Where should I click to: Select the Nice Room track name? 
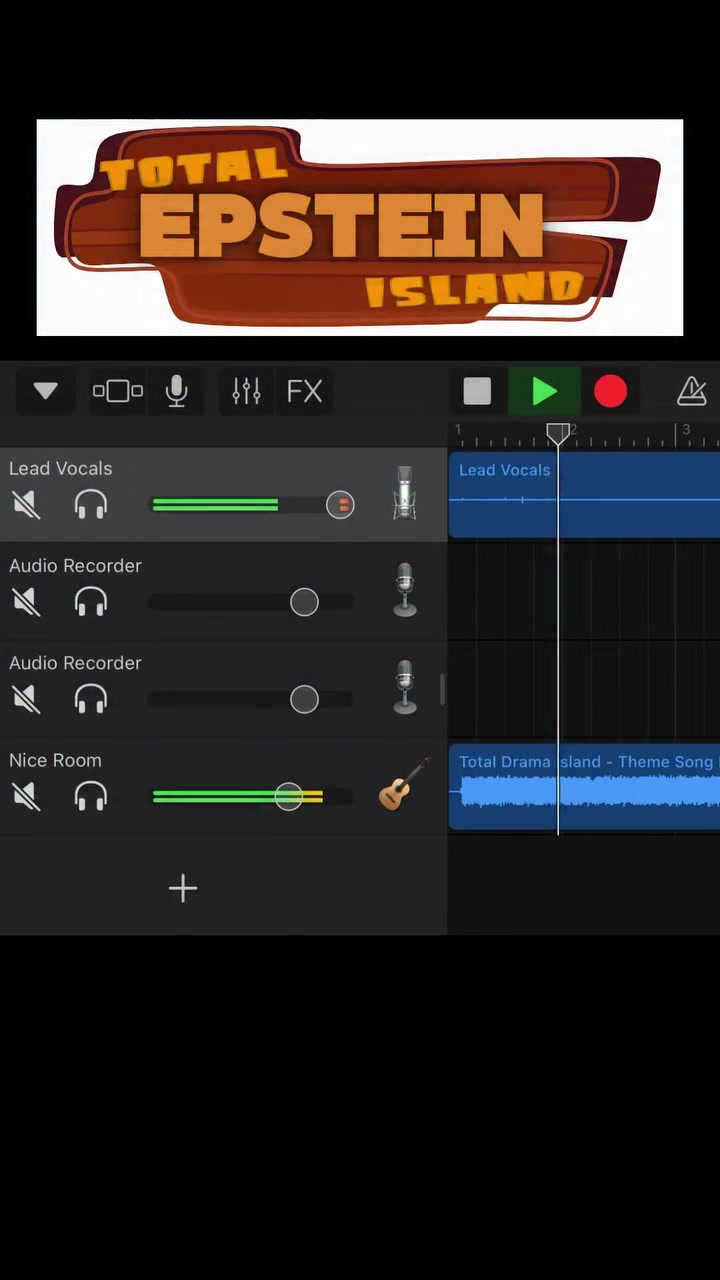(55, 760)
